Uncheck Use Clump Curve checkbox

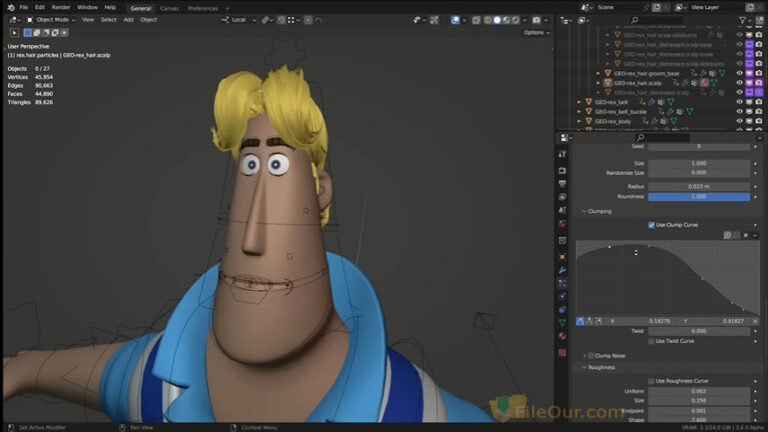click(x=651, y=225)
